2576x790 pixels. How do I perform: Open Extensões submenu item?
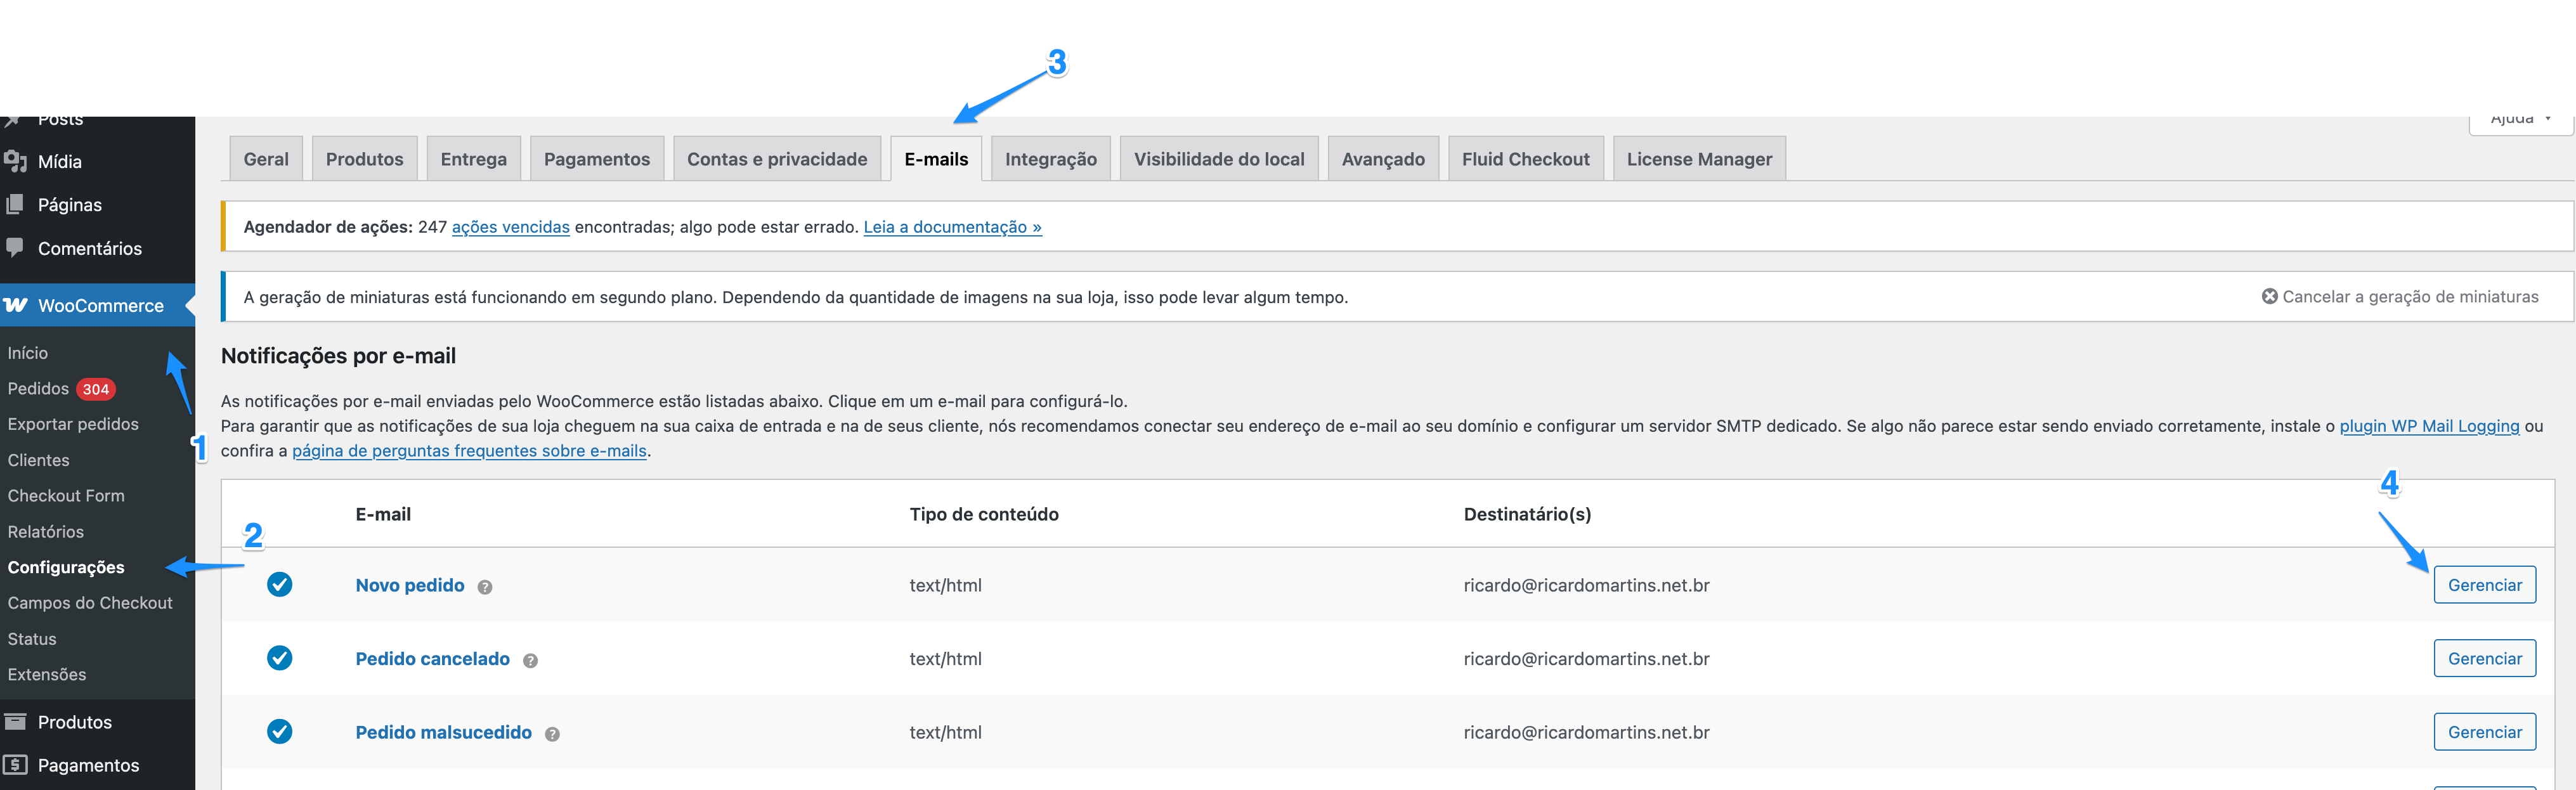click(47, 674)
